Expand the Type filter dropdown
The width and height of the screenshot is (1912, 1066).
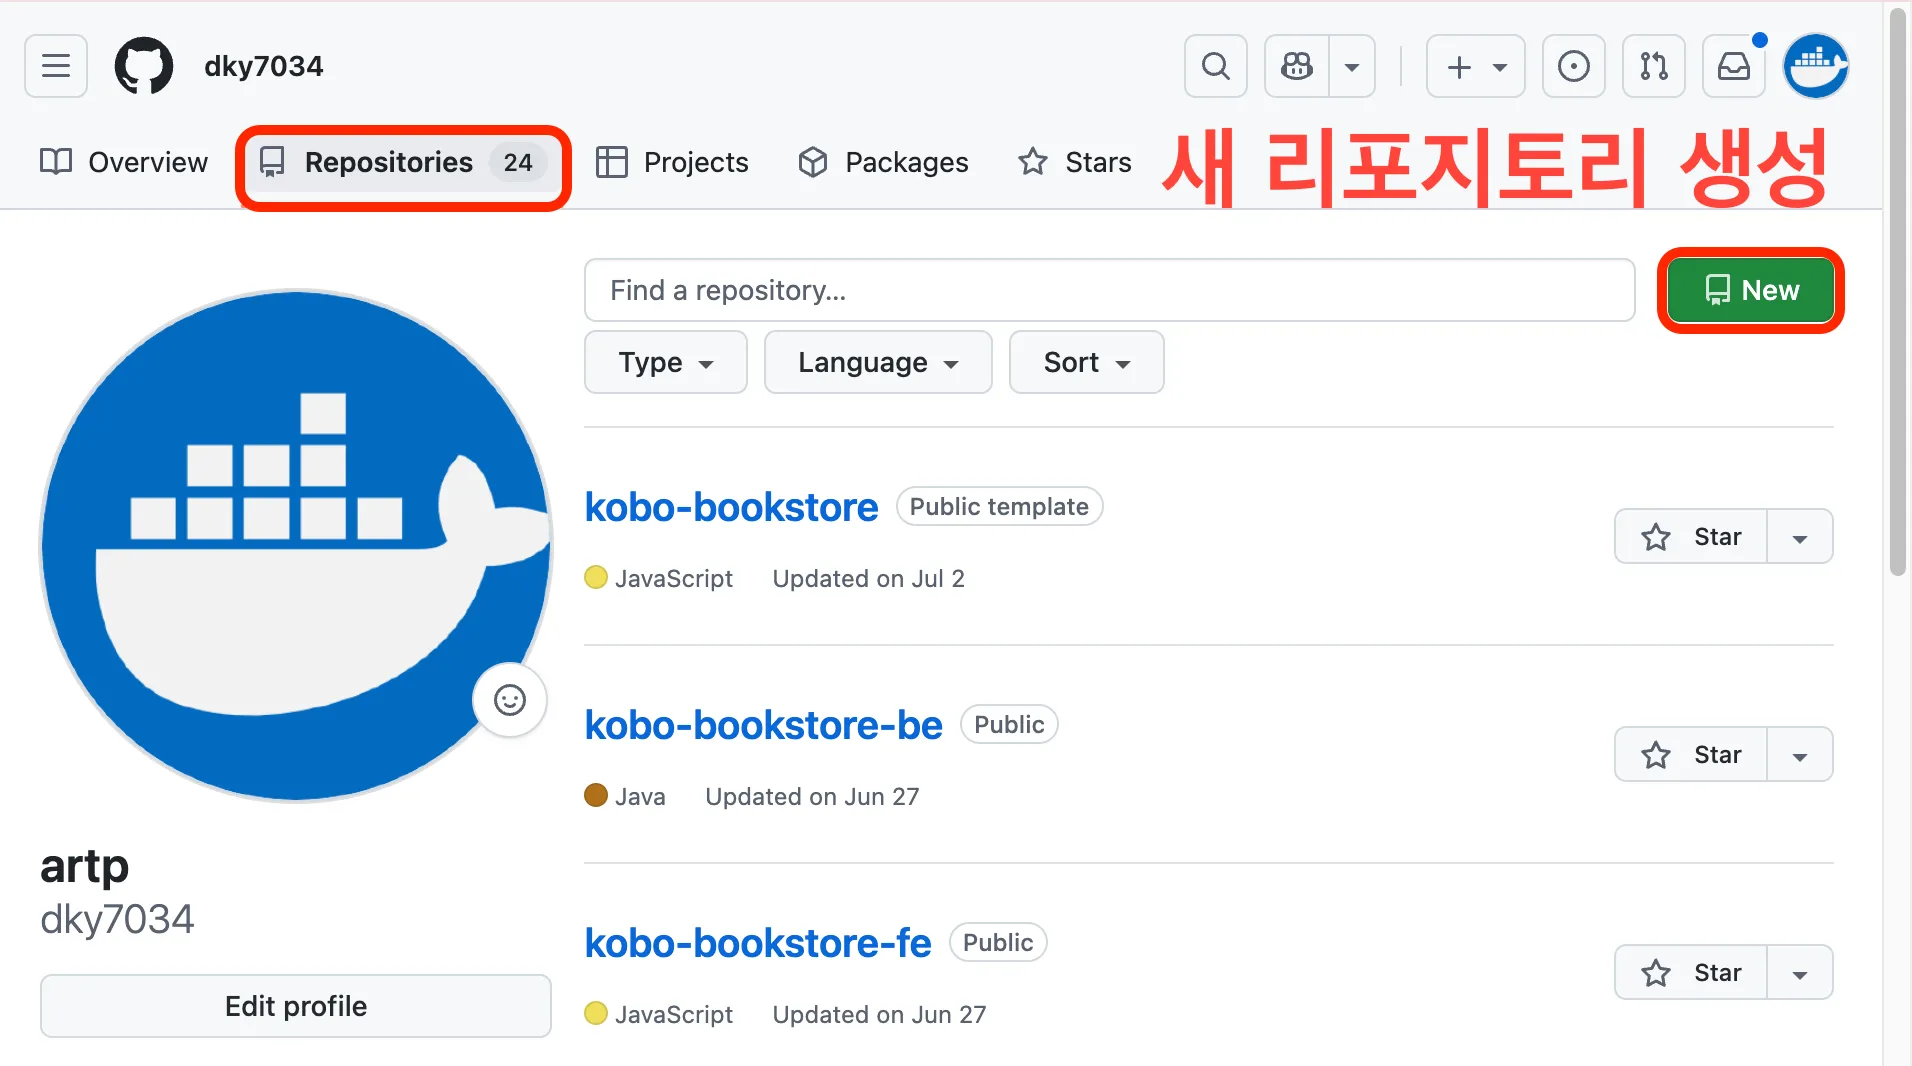click(x=665, y=362)
